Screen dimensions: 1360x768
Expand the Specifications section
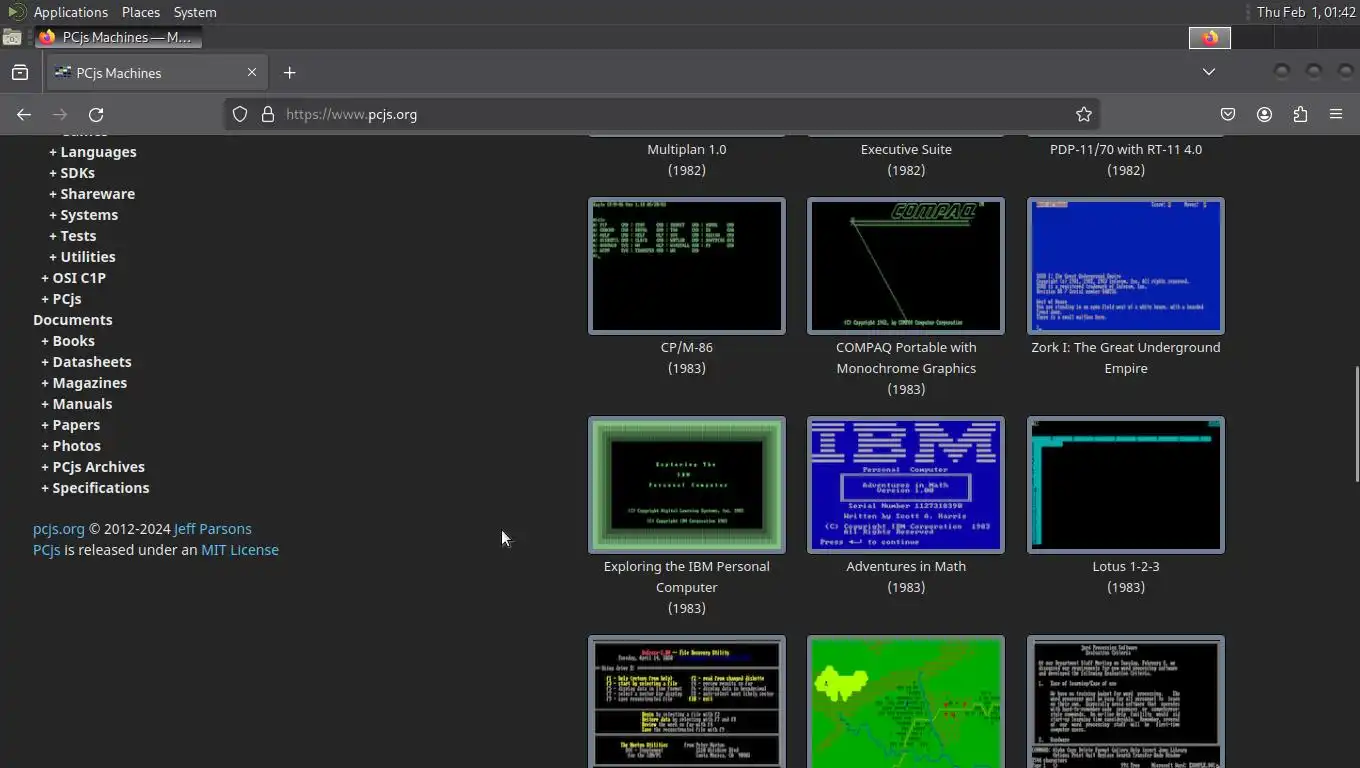[x=95, y=488]
